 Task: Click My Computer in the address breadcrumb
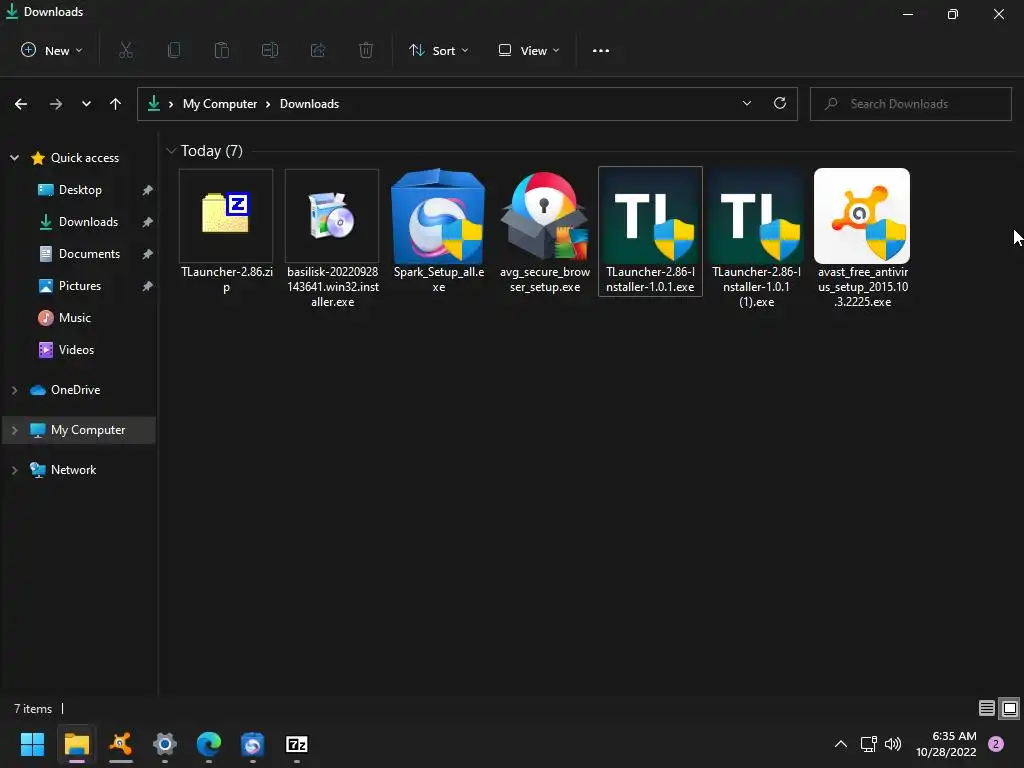219,104
